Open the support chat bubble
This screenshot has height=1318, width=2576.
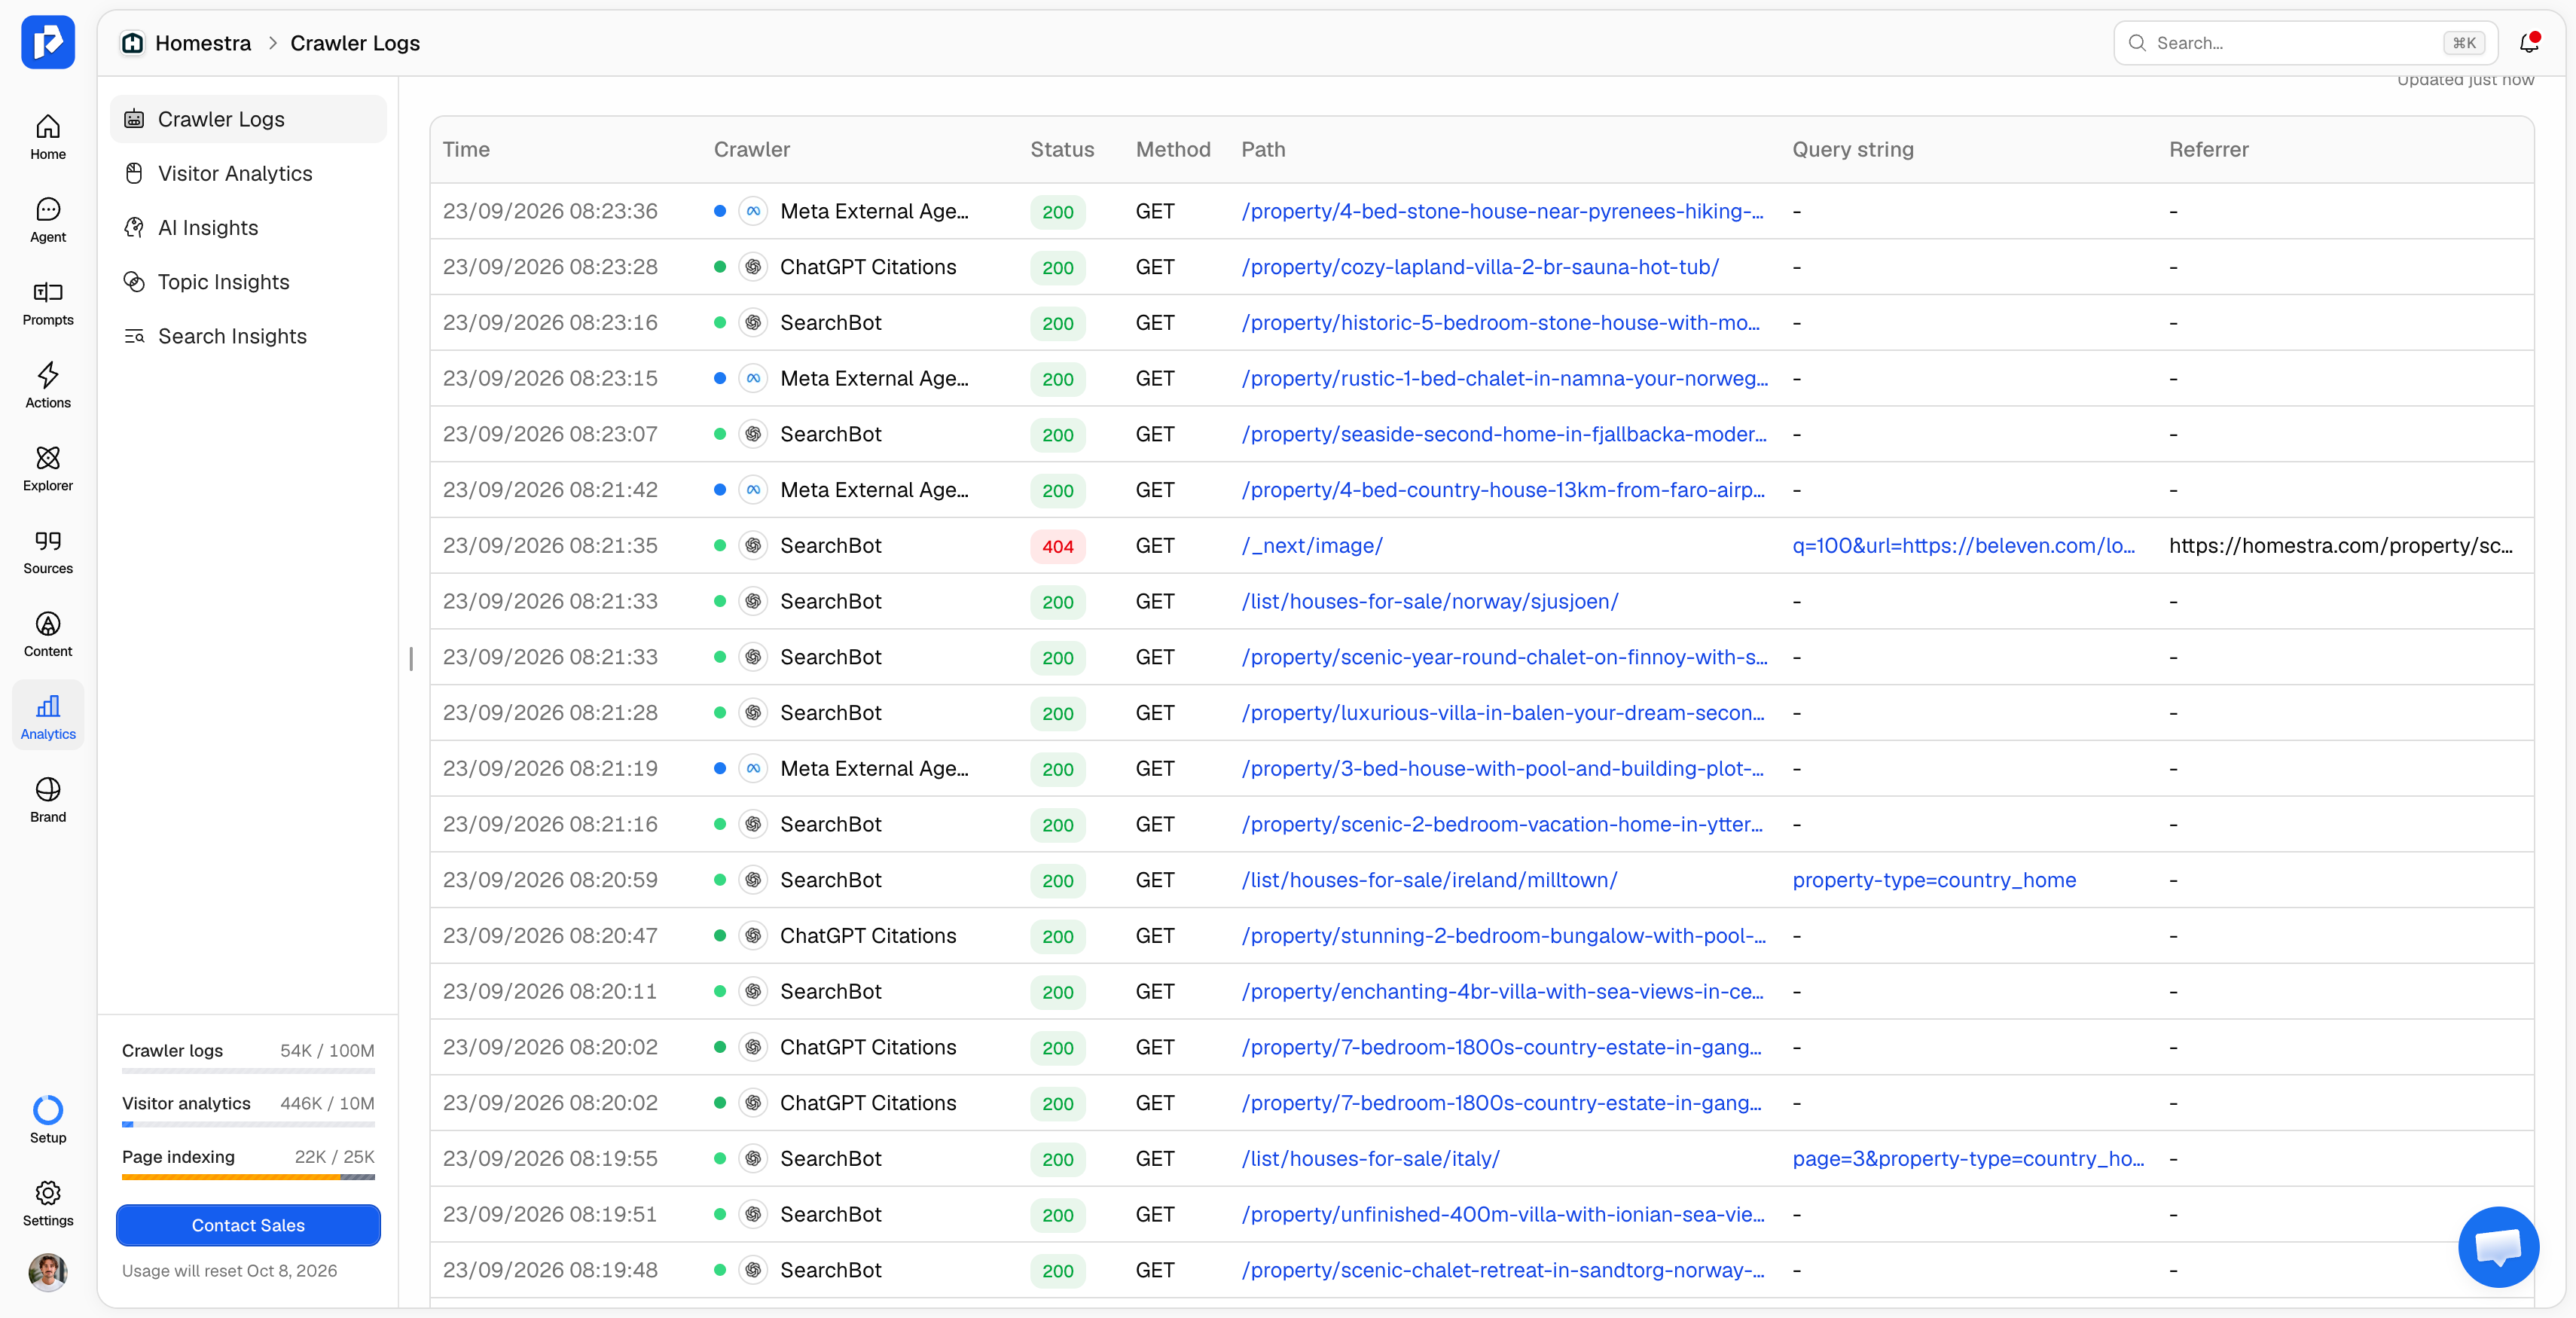2497,1246
